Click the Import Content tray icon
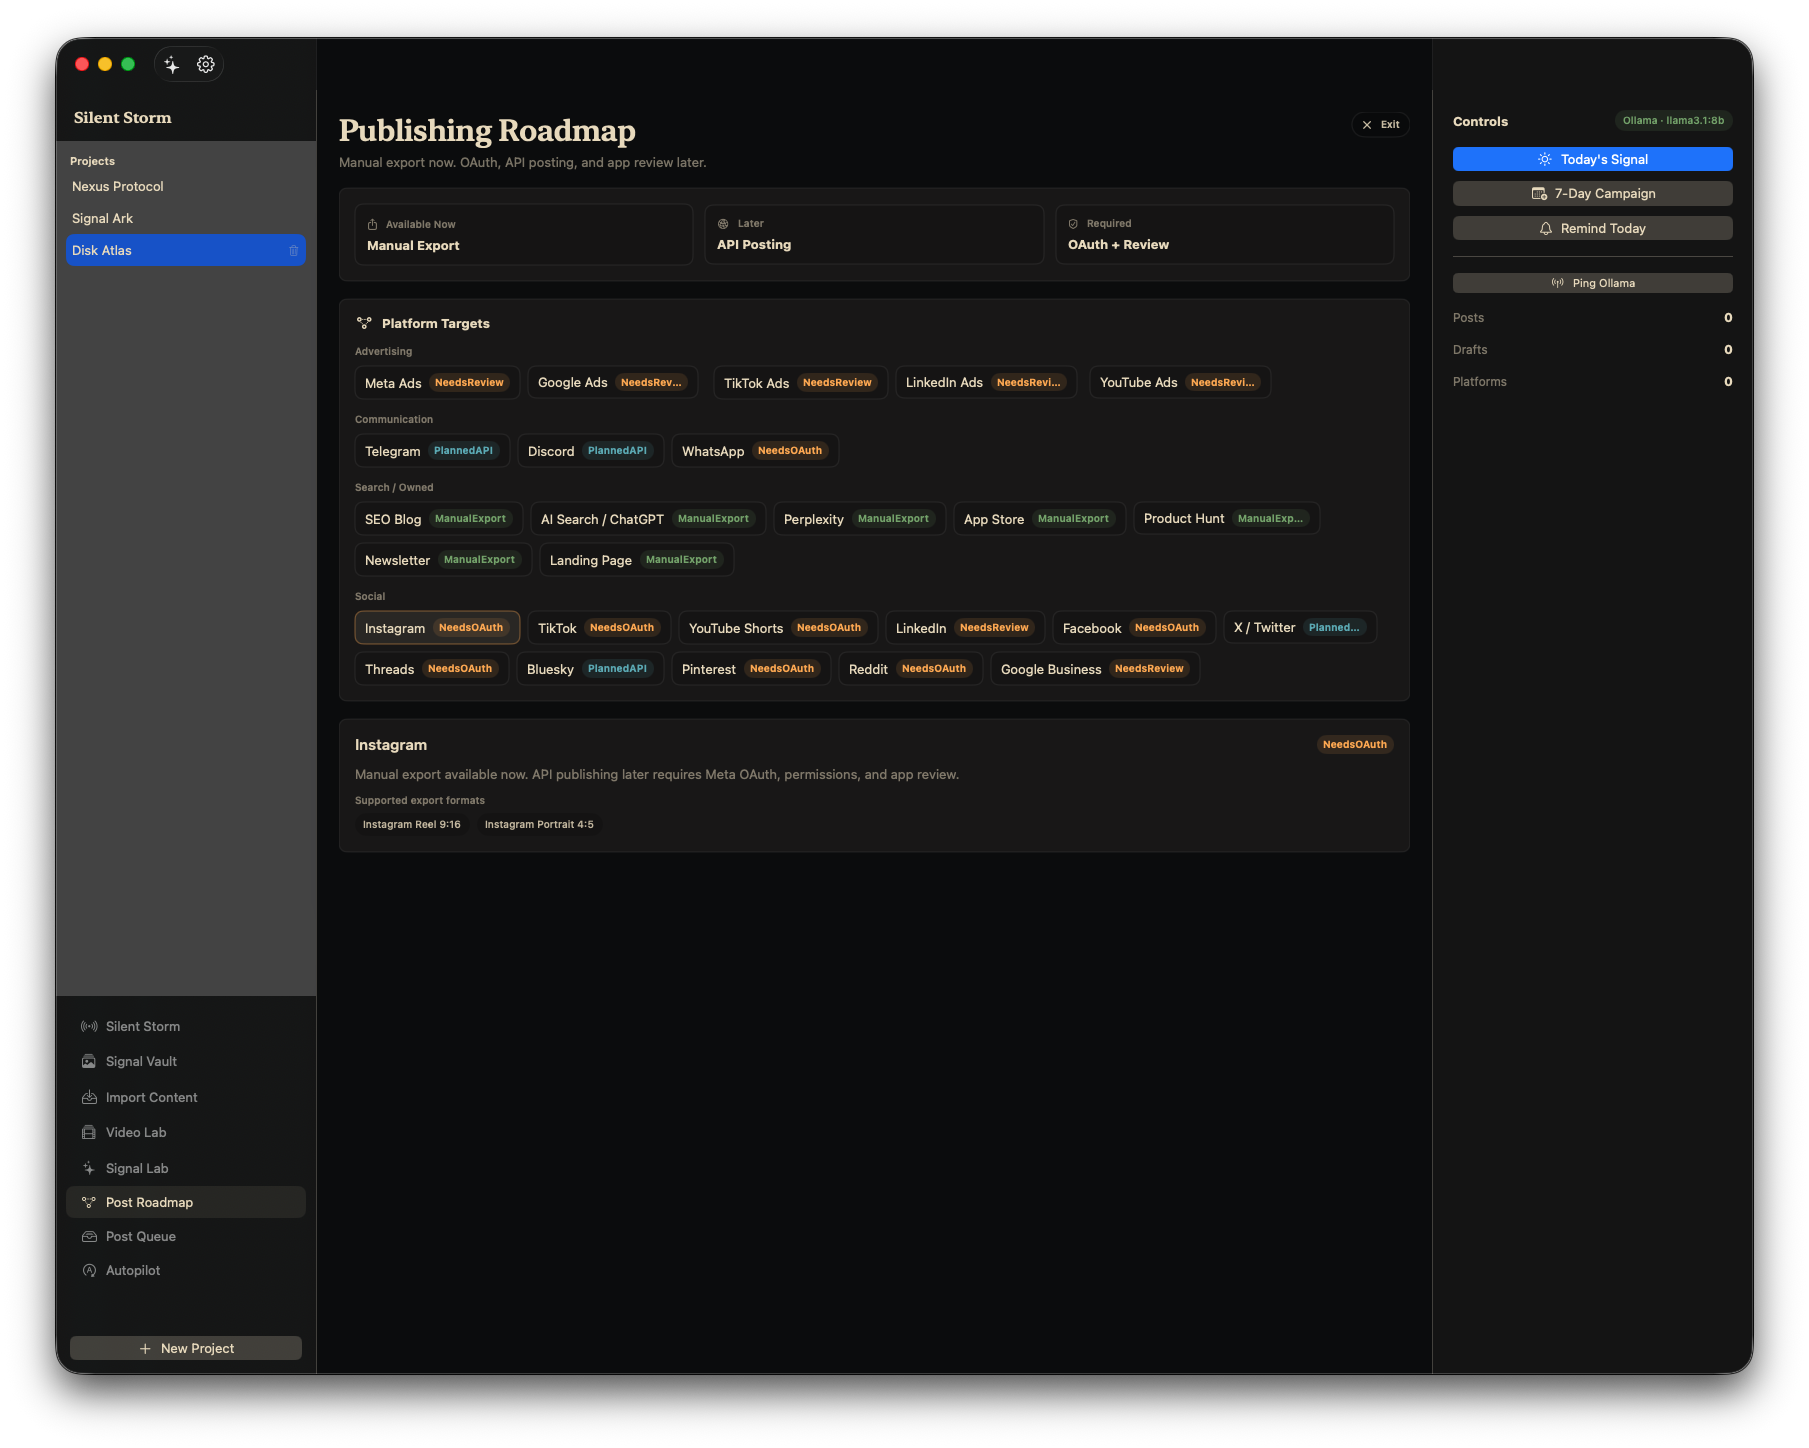Image resolution: width=1809 pixels, height=1448 pixels. 89,1098
